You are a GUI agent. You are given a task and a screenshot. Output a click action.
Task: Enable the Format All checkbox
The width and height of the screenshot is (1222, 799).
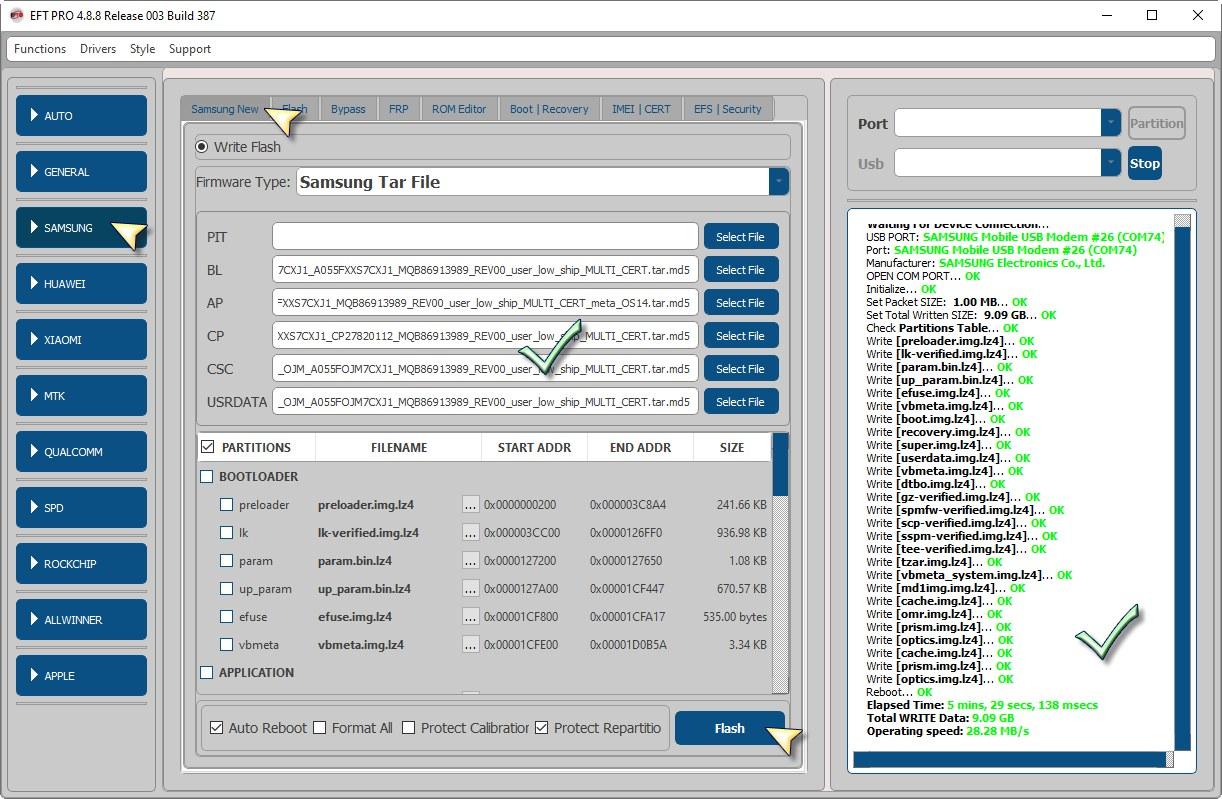[320, 728]
